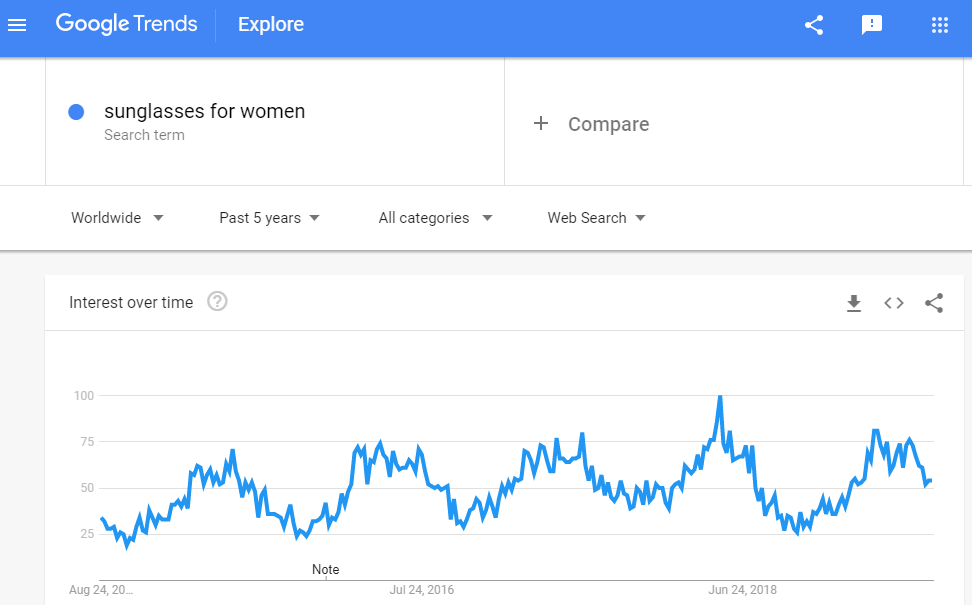The height and width of the screenshot is (605, 972).
Task: Go to the Explore page title
Action: click(x=271, y=24)
